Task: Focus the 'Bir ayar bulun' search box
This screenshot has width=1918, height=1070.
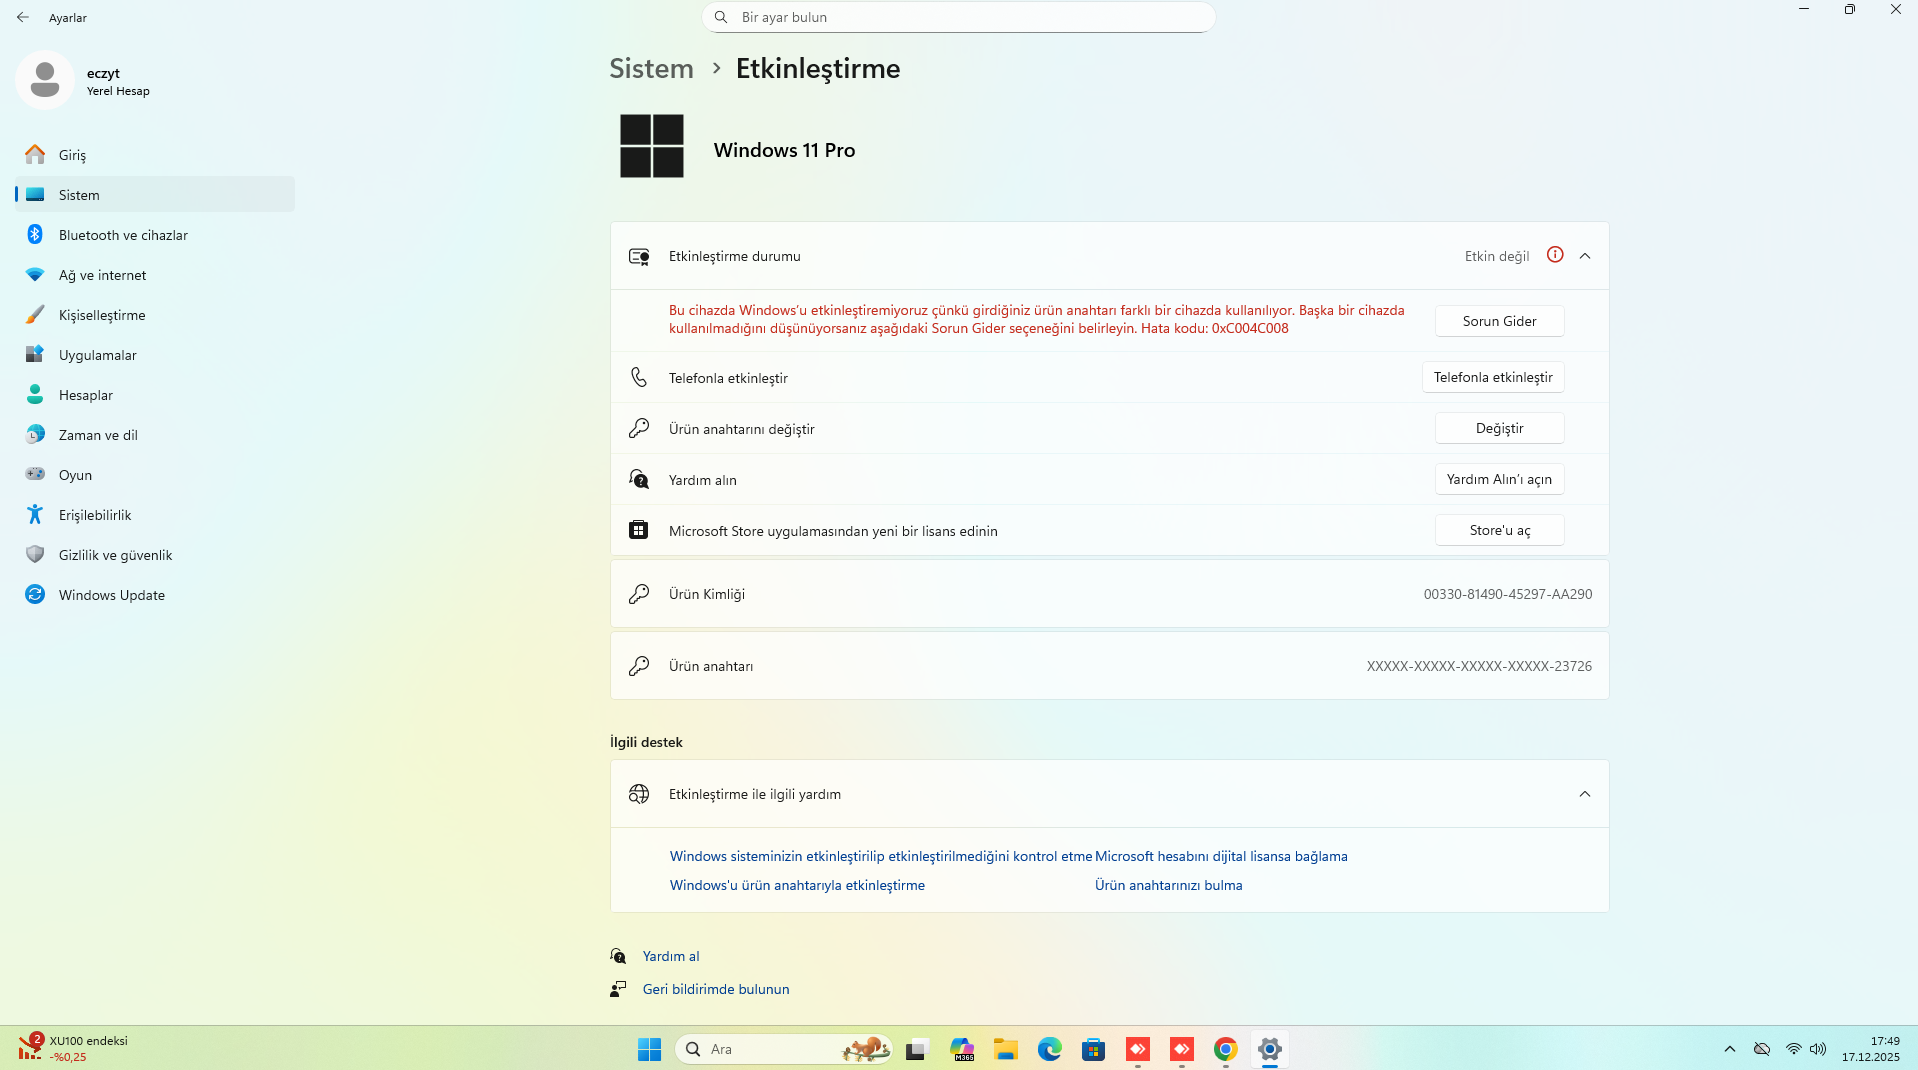Action: [x=959, y=17]
